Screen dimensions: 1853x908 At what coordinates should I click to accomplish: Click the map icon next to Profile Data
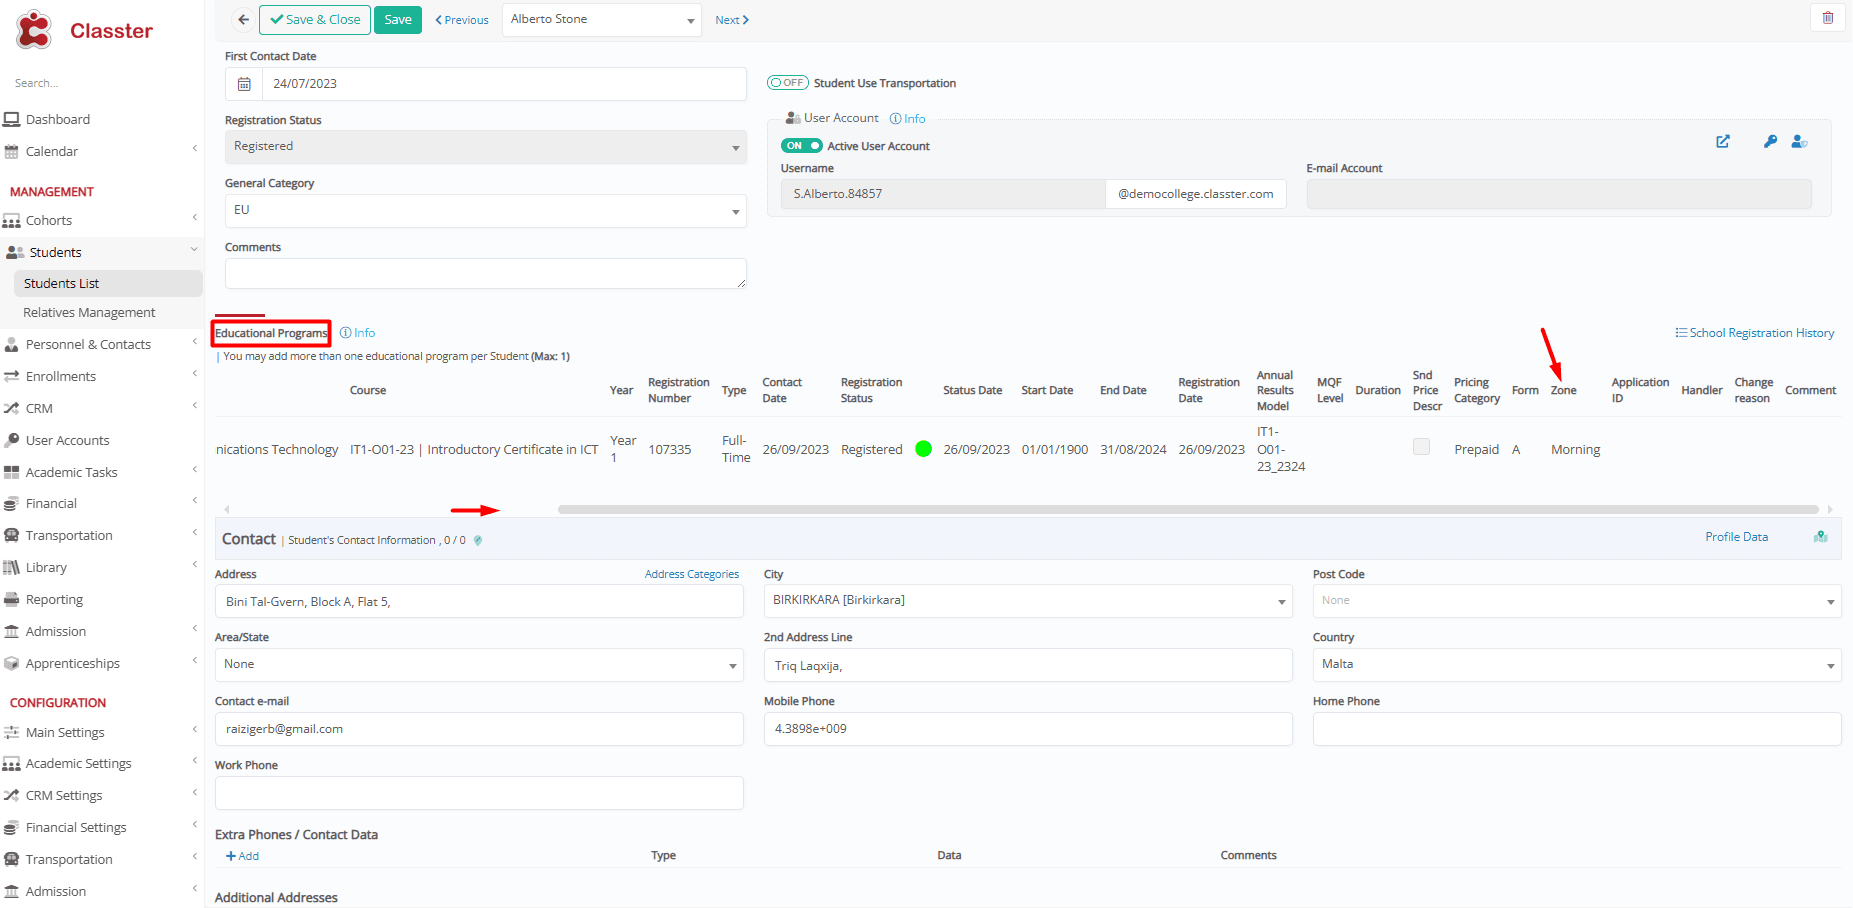(x=1821, y=537)
